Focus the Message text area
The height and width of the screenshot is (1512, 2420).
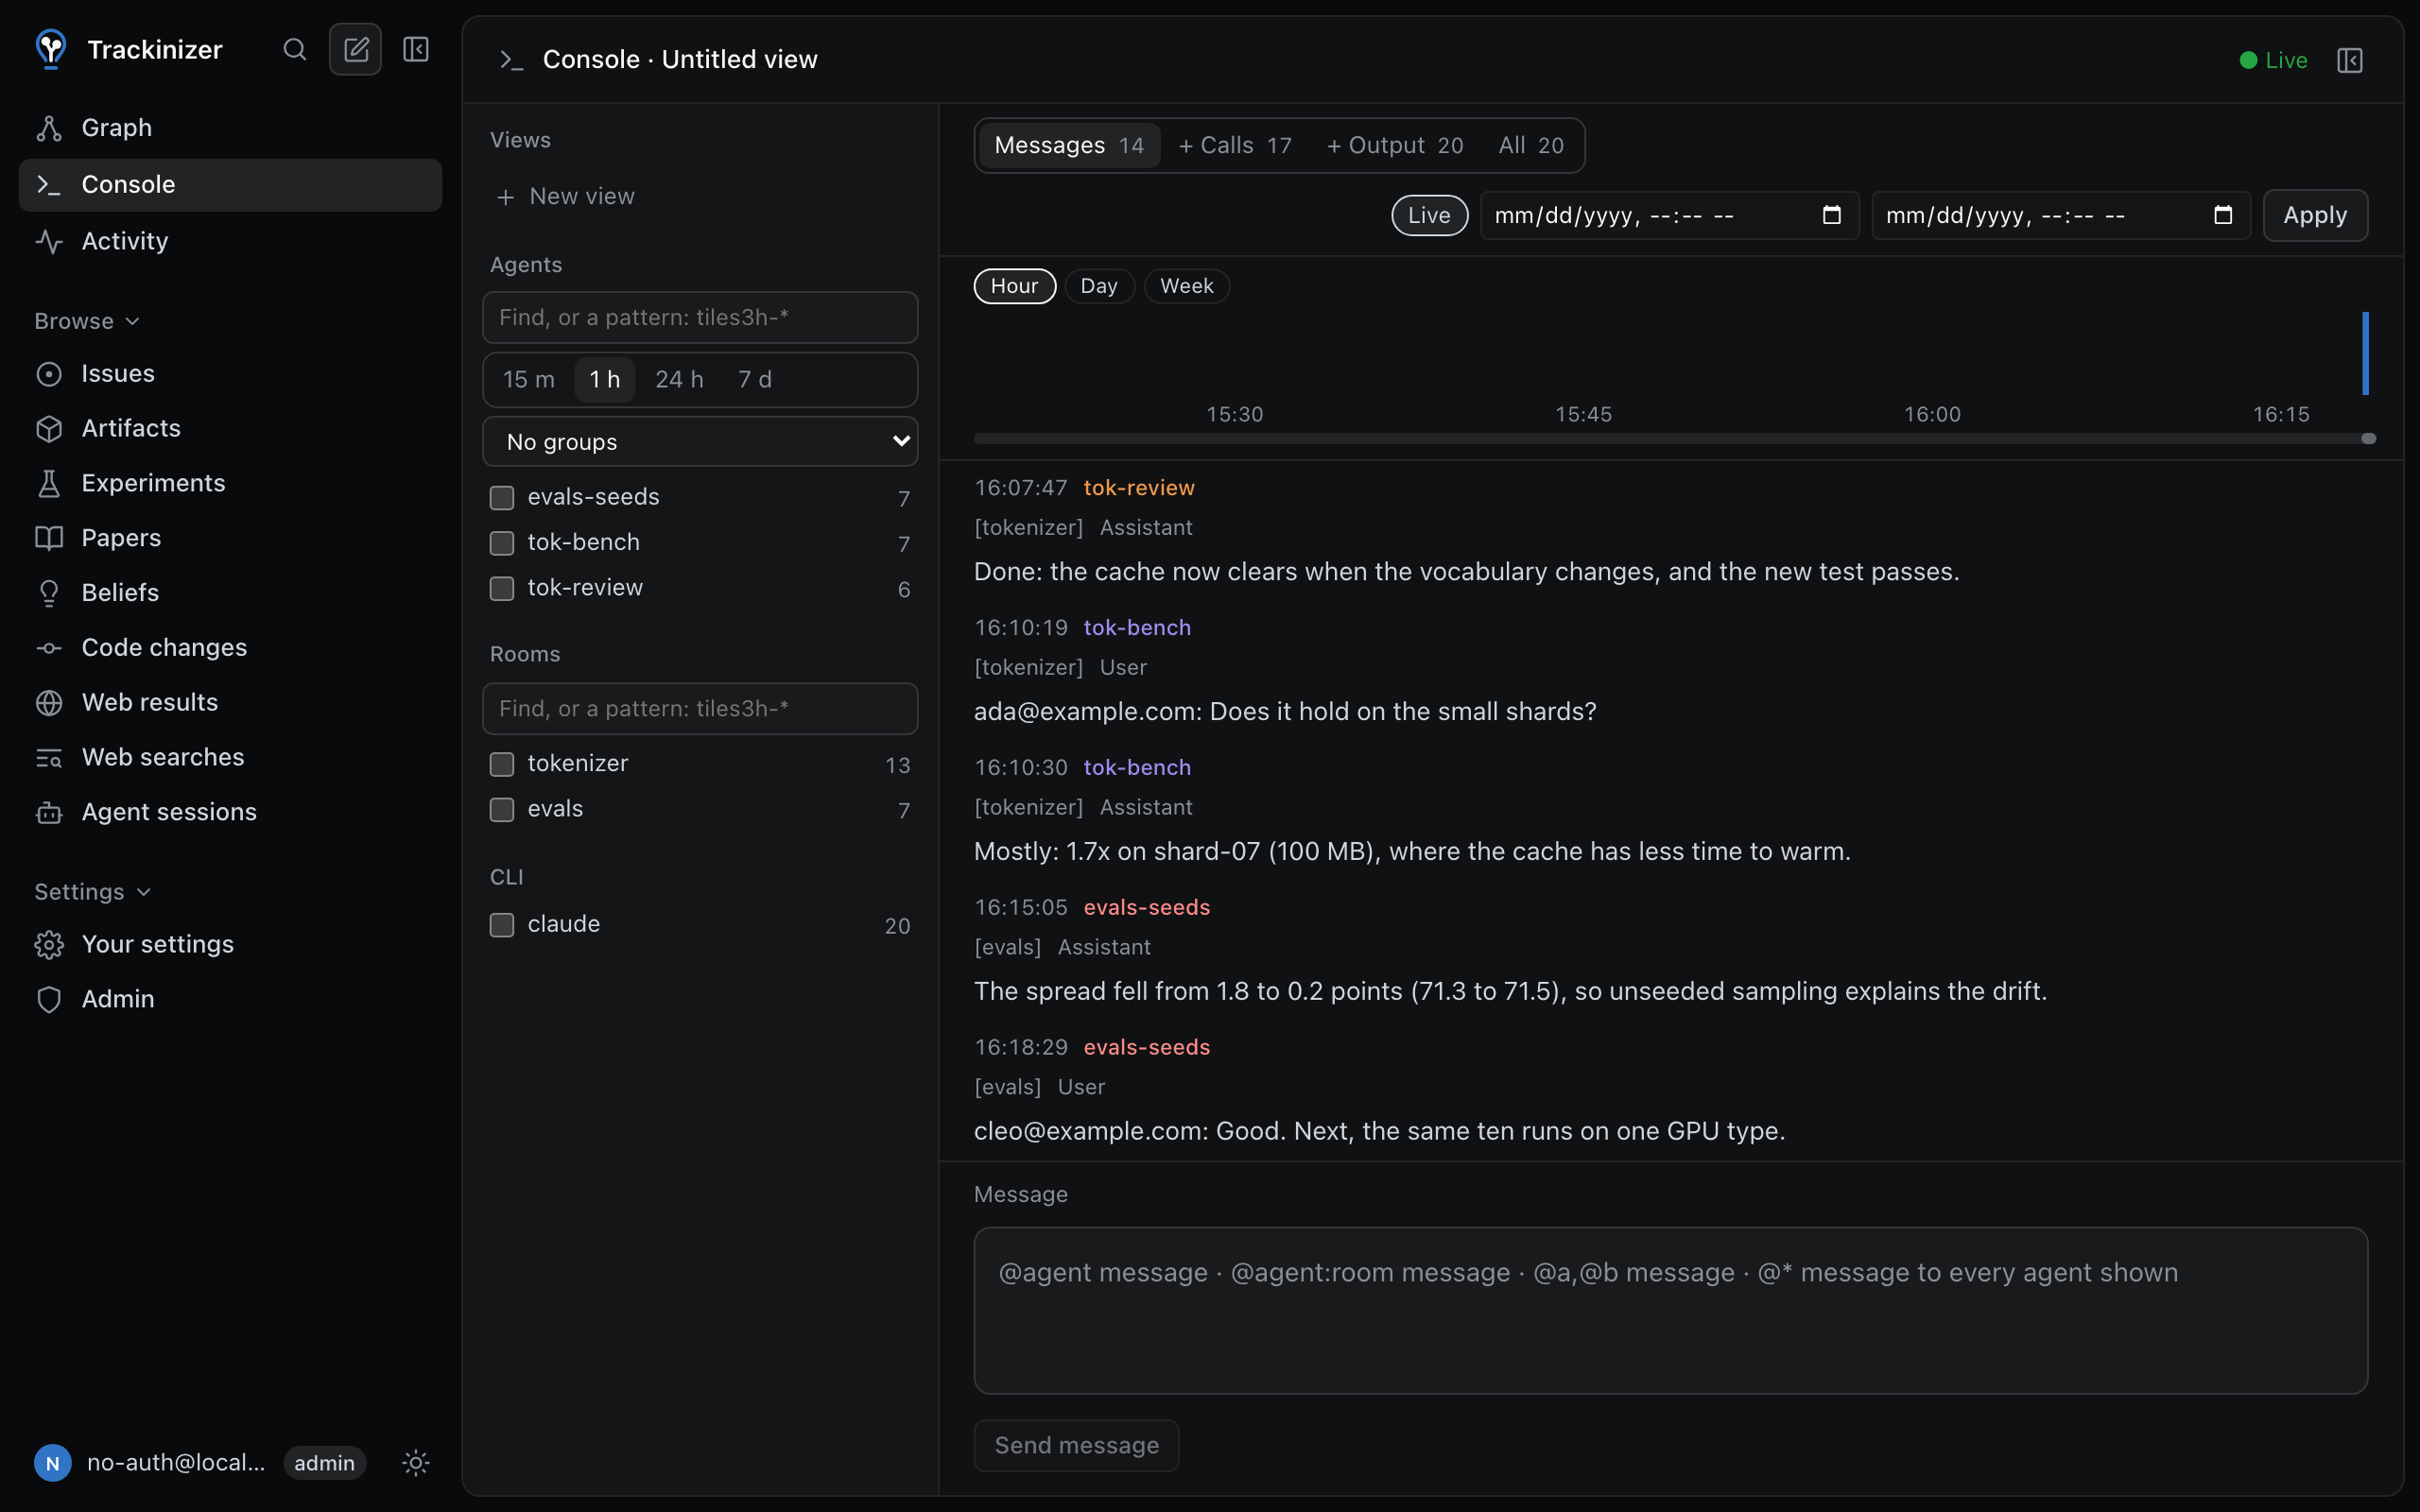(1670, 1310)
